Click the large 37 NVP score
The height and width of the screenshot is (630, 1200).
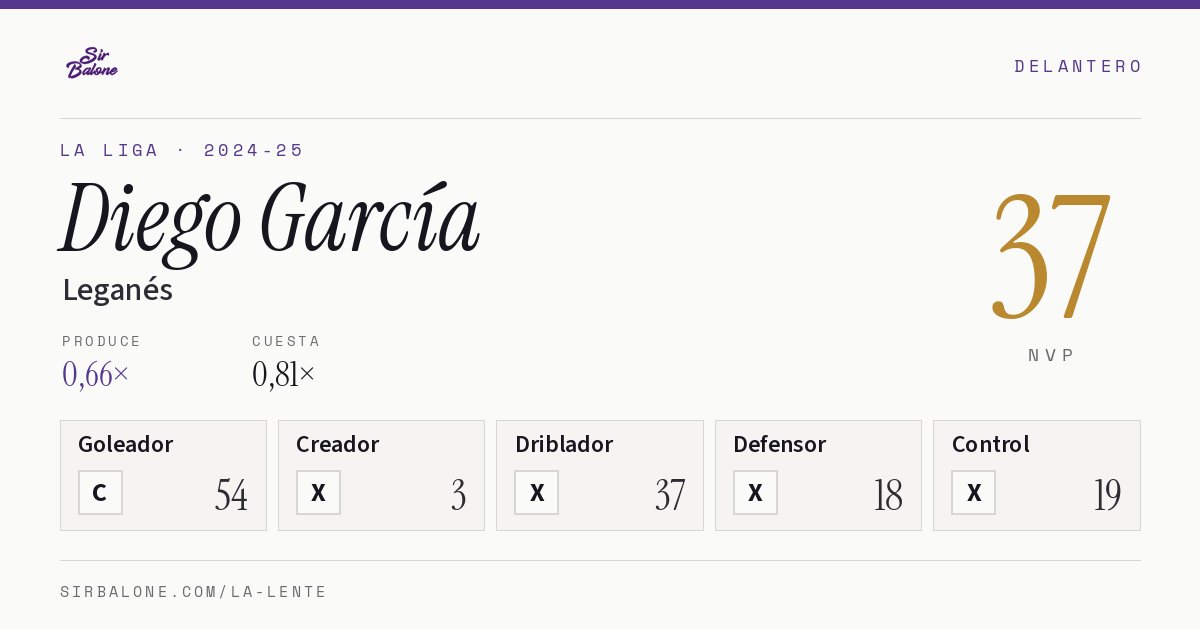1051,255
